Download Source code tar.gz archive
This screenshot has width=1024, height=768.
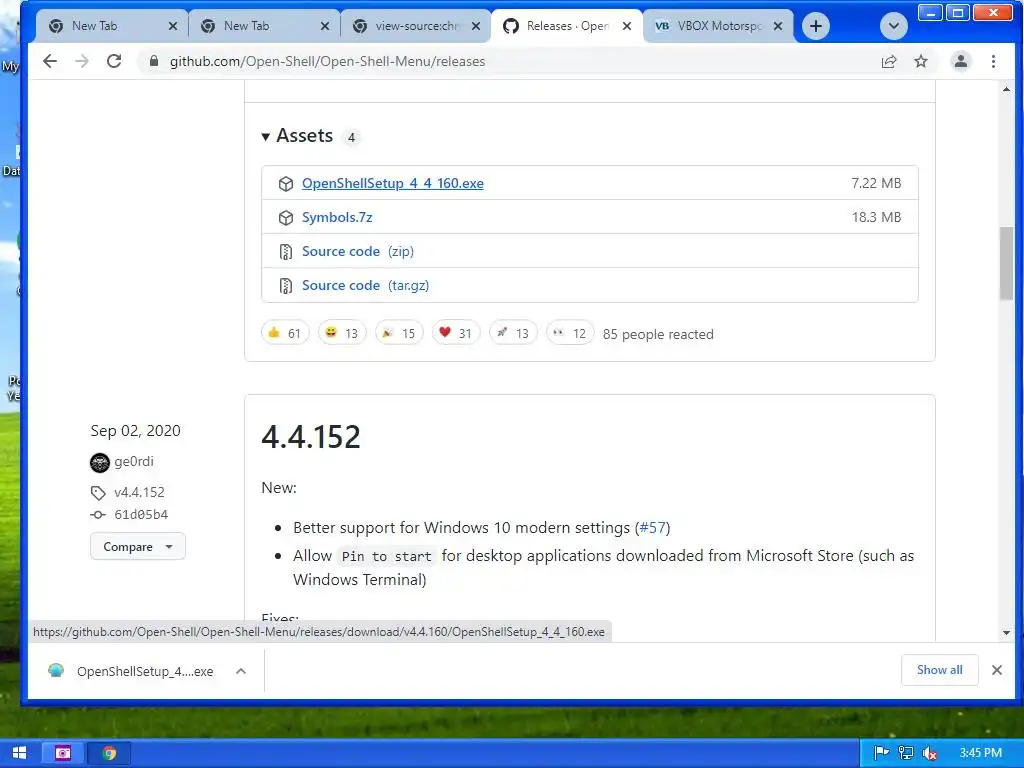pyautogui.click(x=365, y=285)
